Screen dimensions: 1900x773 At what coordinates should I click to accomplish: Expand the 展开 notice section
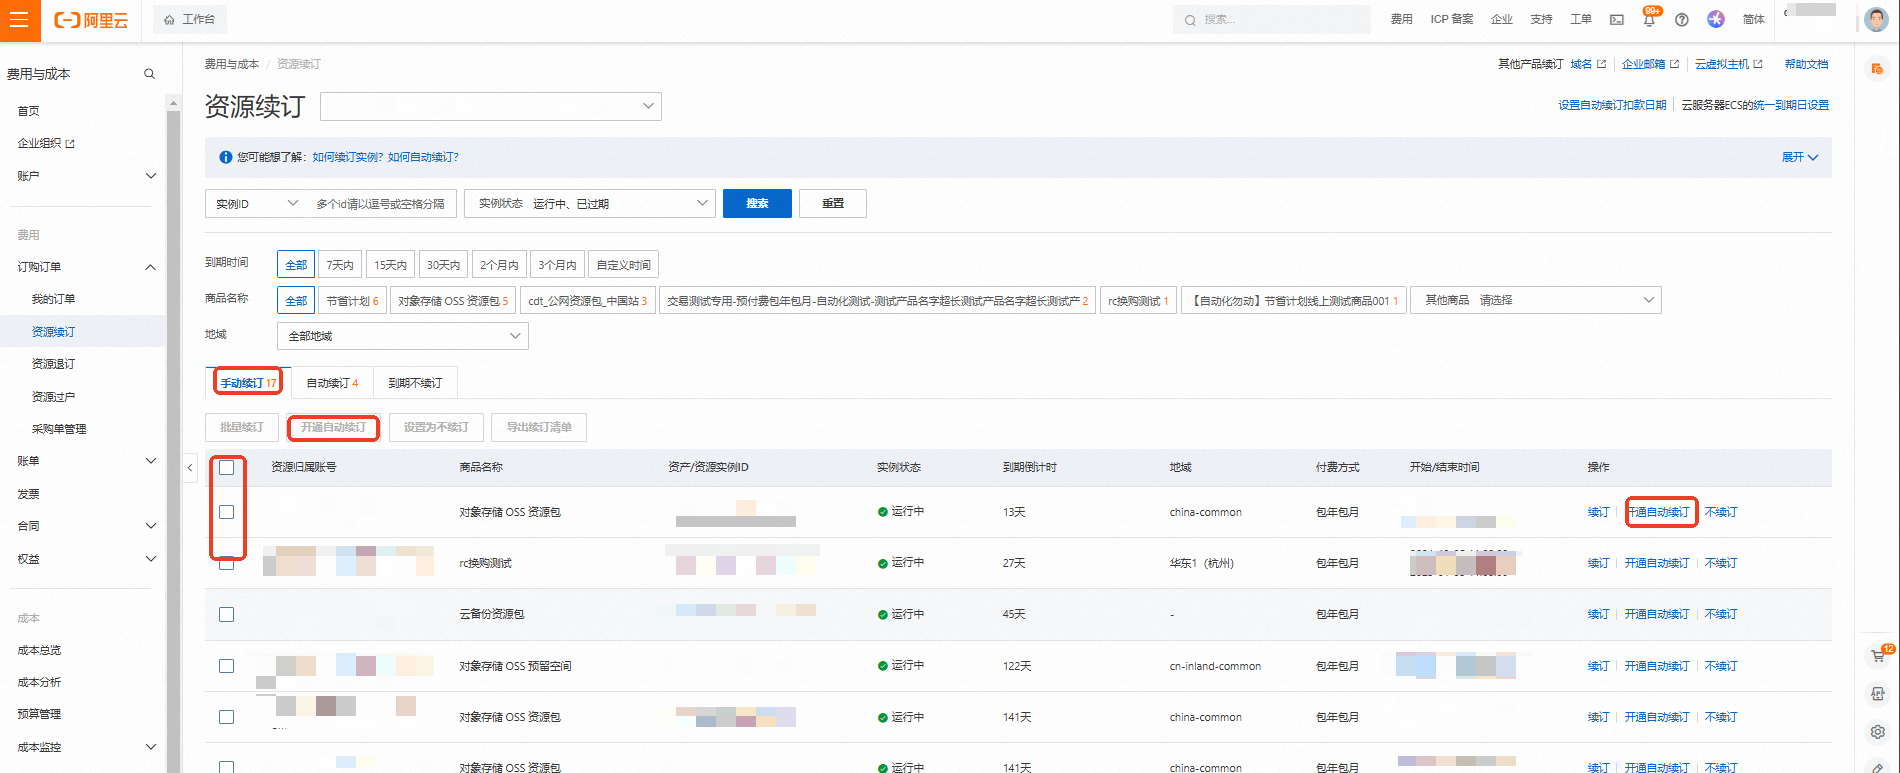(1800, 157)
